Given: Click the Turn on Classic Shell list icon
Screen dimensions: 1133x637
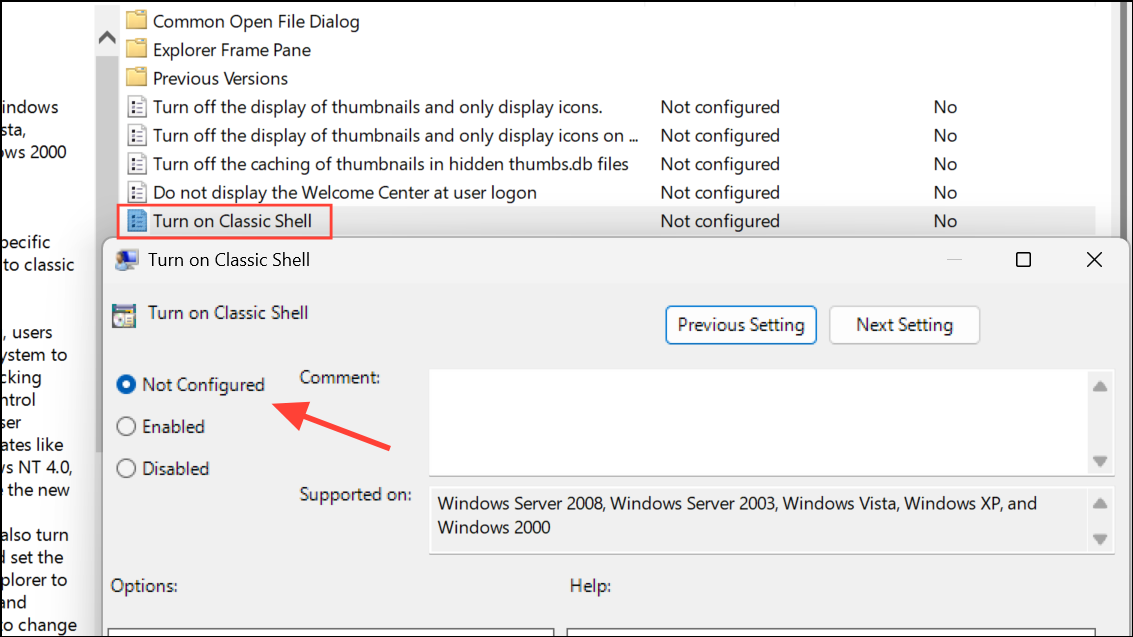Looking at the screenshot, I should (x=137, y=221).
